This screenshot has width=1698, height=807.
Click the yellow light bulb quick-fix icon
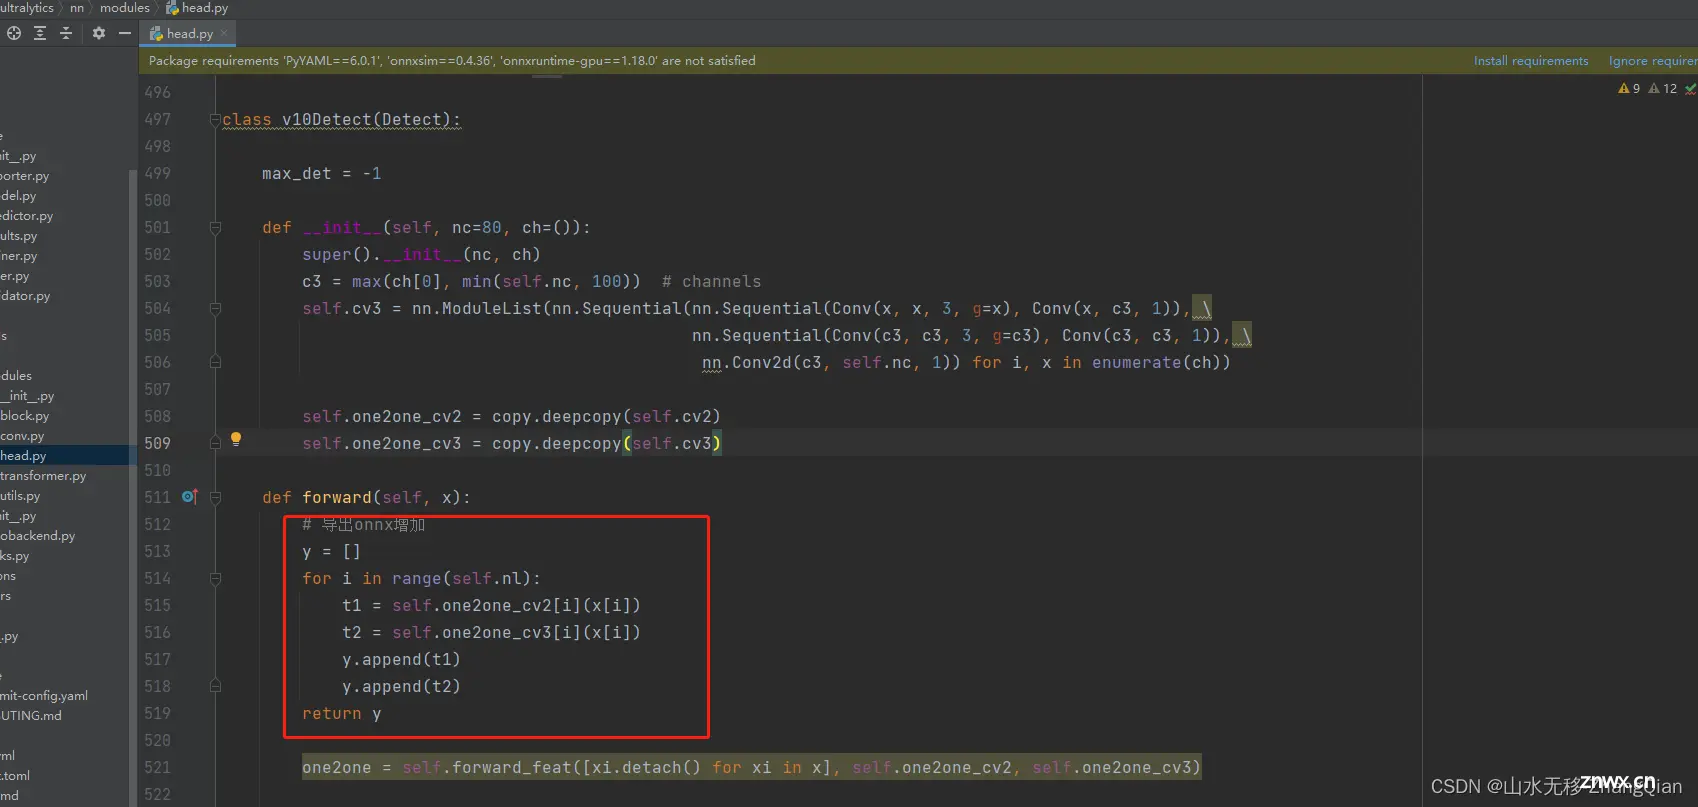pos(236,439)
